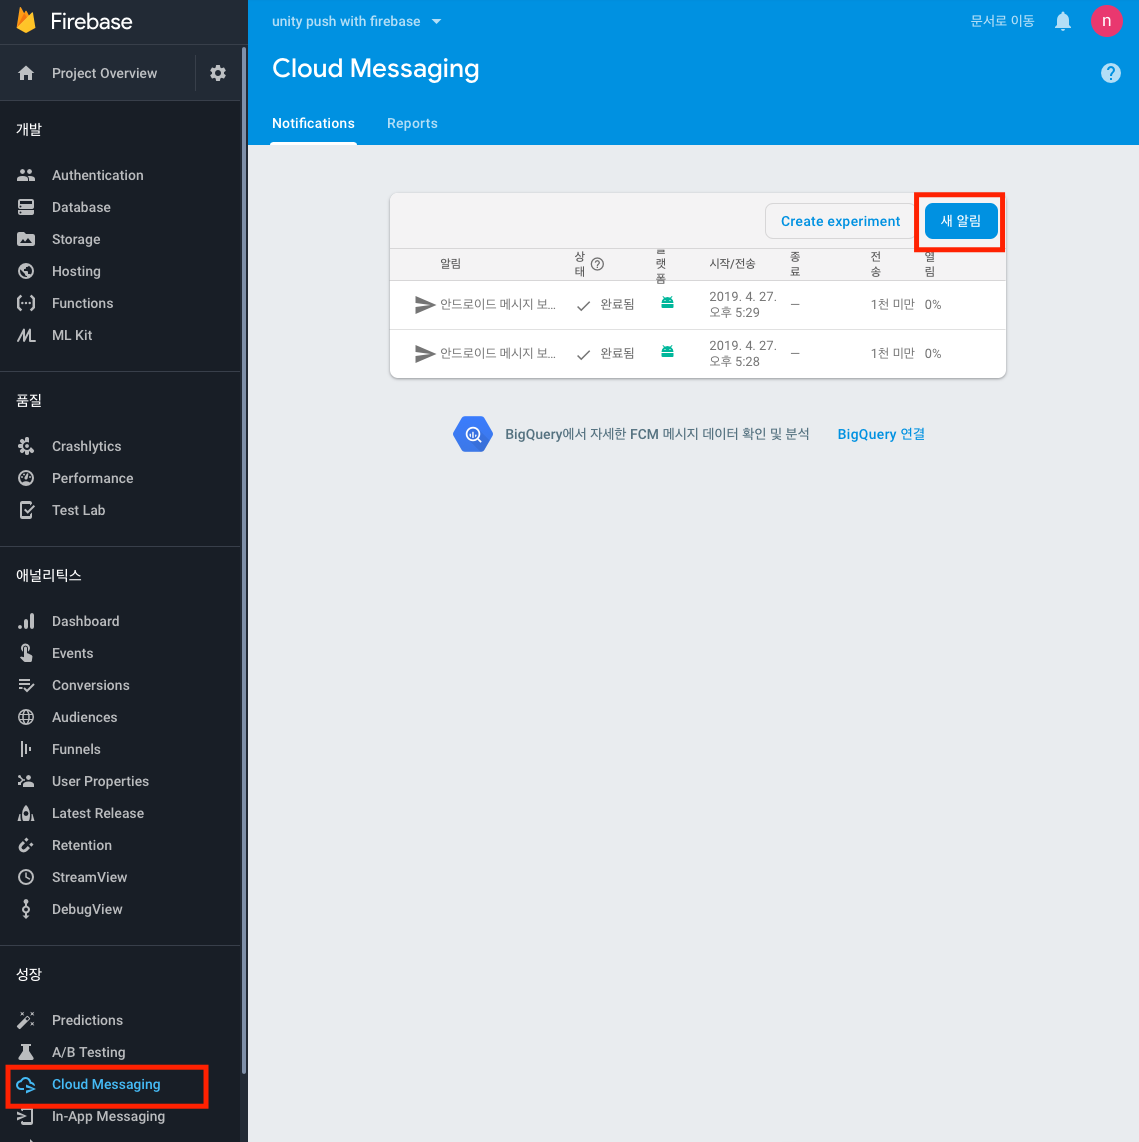Click the Predictions wand icon

(x=26, y=1020)
